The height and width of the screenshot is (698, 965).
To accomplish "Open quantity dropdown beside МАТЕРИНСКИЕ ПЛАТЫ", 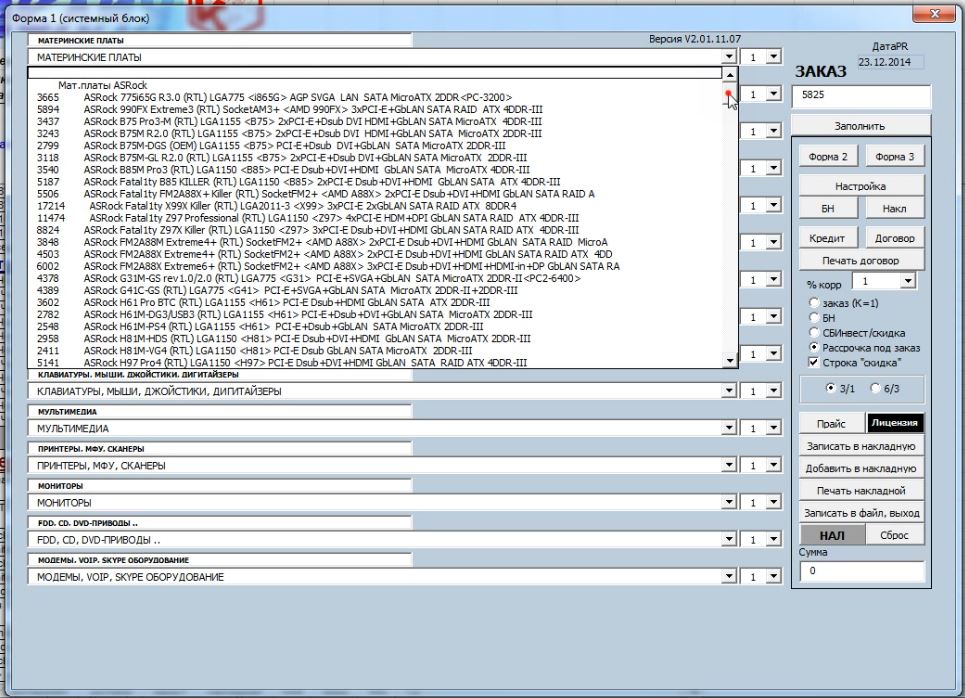I will pos(774,57).
